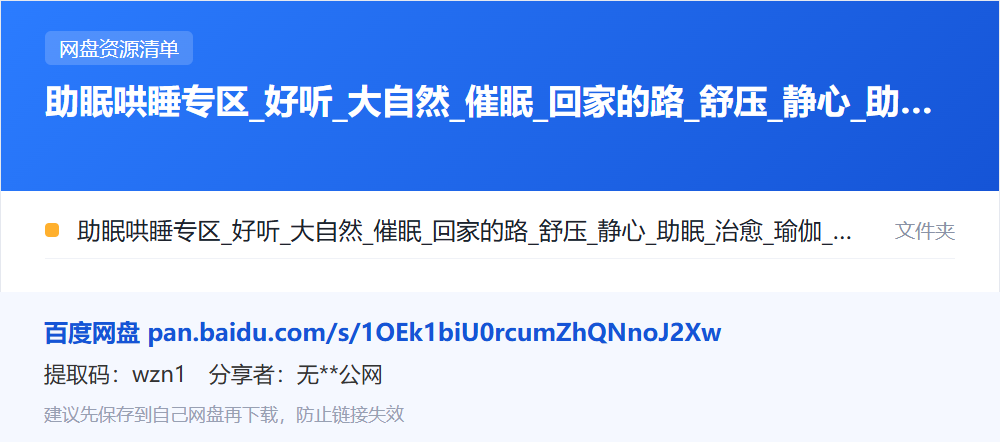Click the large white heading title
Viewport: 1000px width, 442px height.
488,103
